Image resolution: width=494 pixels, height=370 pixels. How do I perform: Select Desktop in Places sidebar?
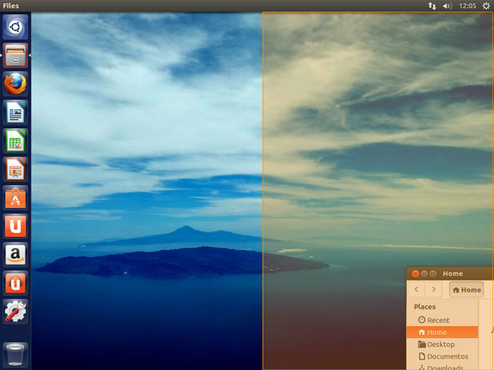coord(442,344)
